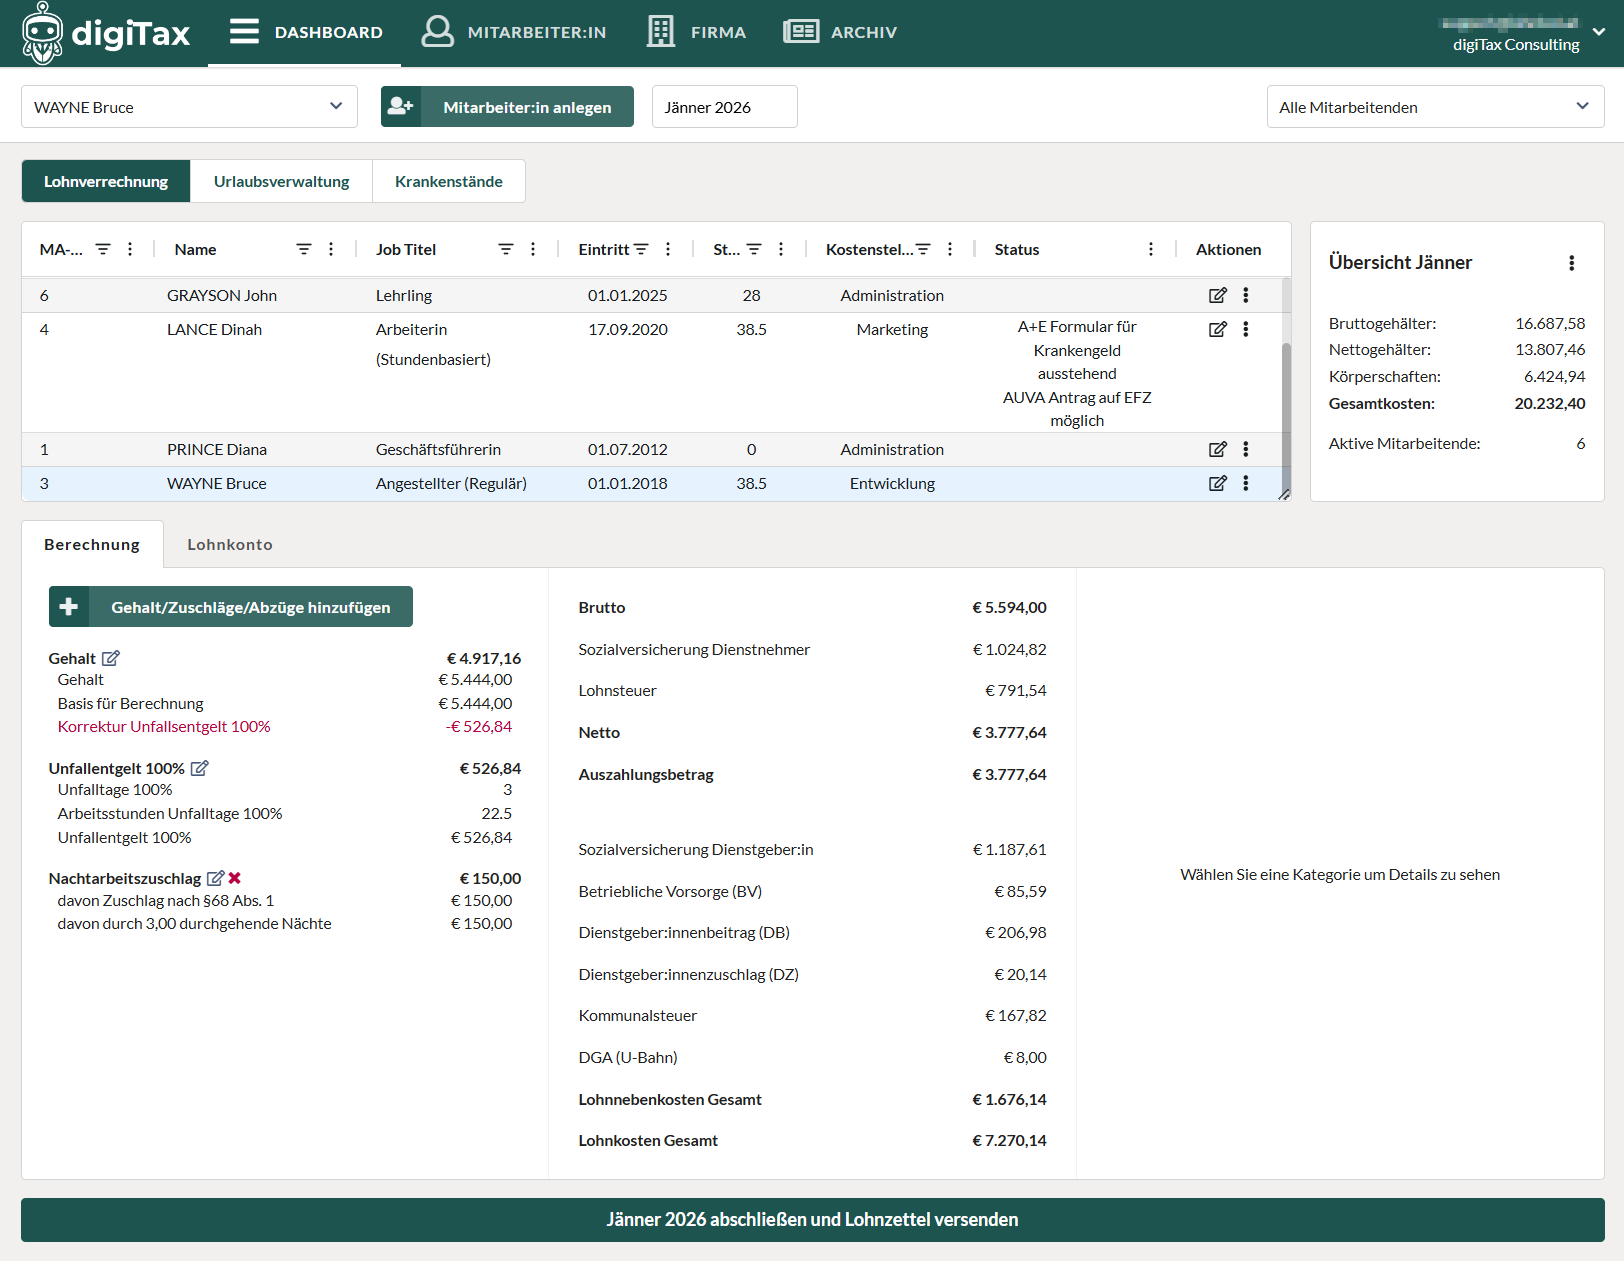Open more actions for LANCE Dinah
This screenshot has height=1261, width=1624.
pyautogui.click(x=1245, y=329)
